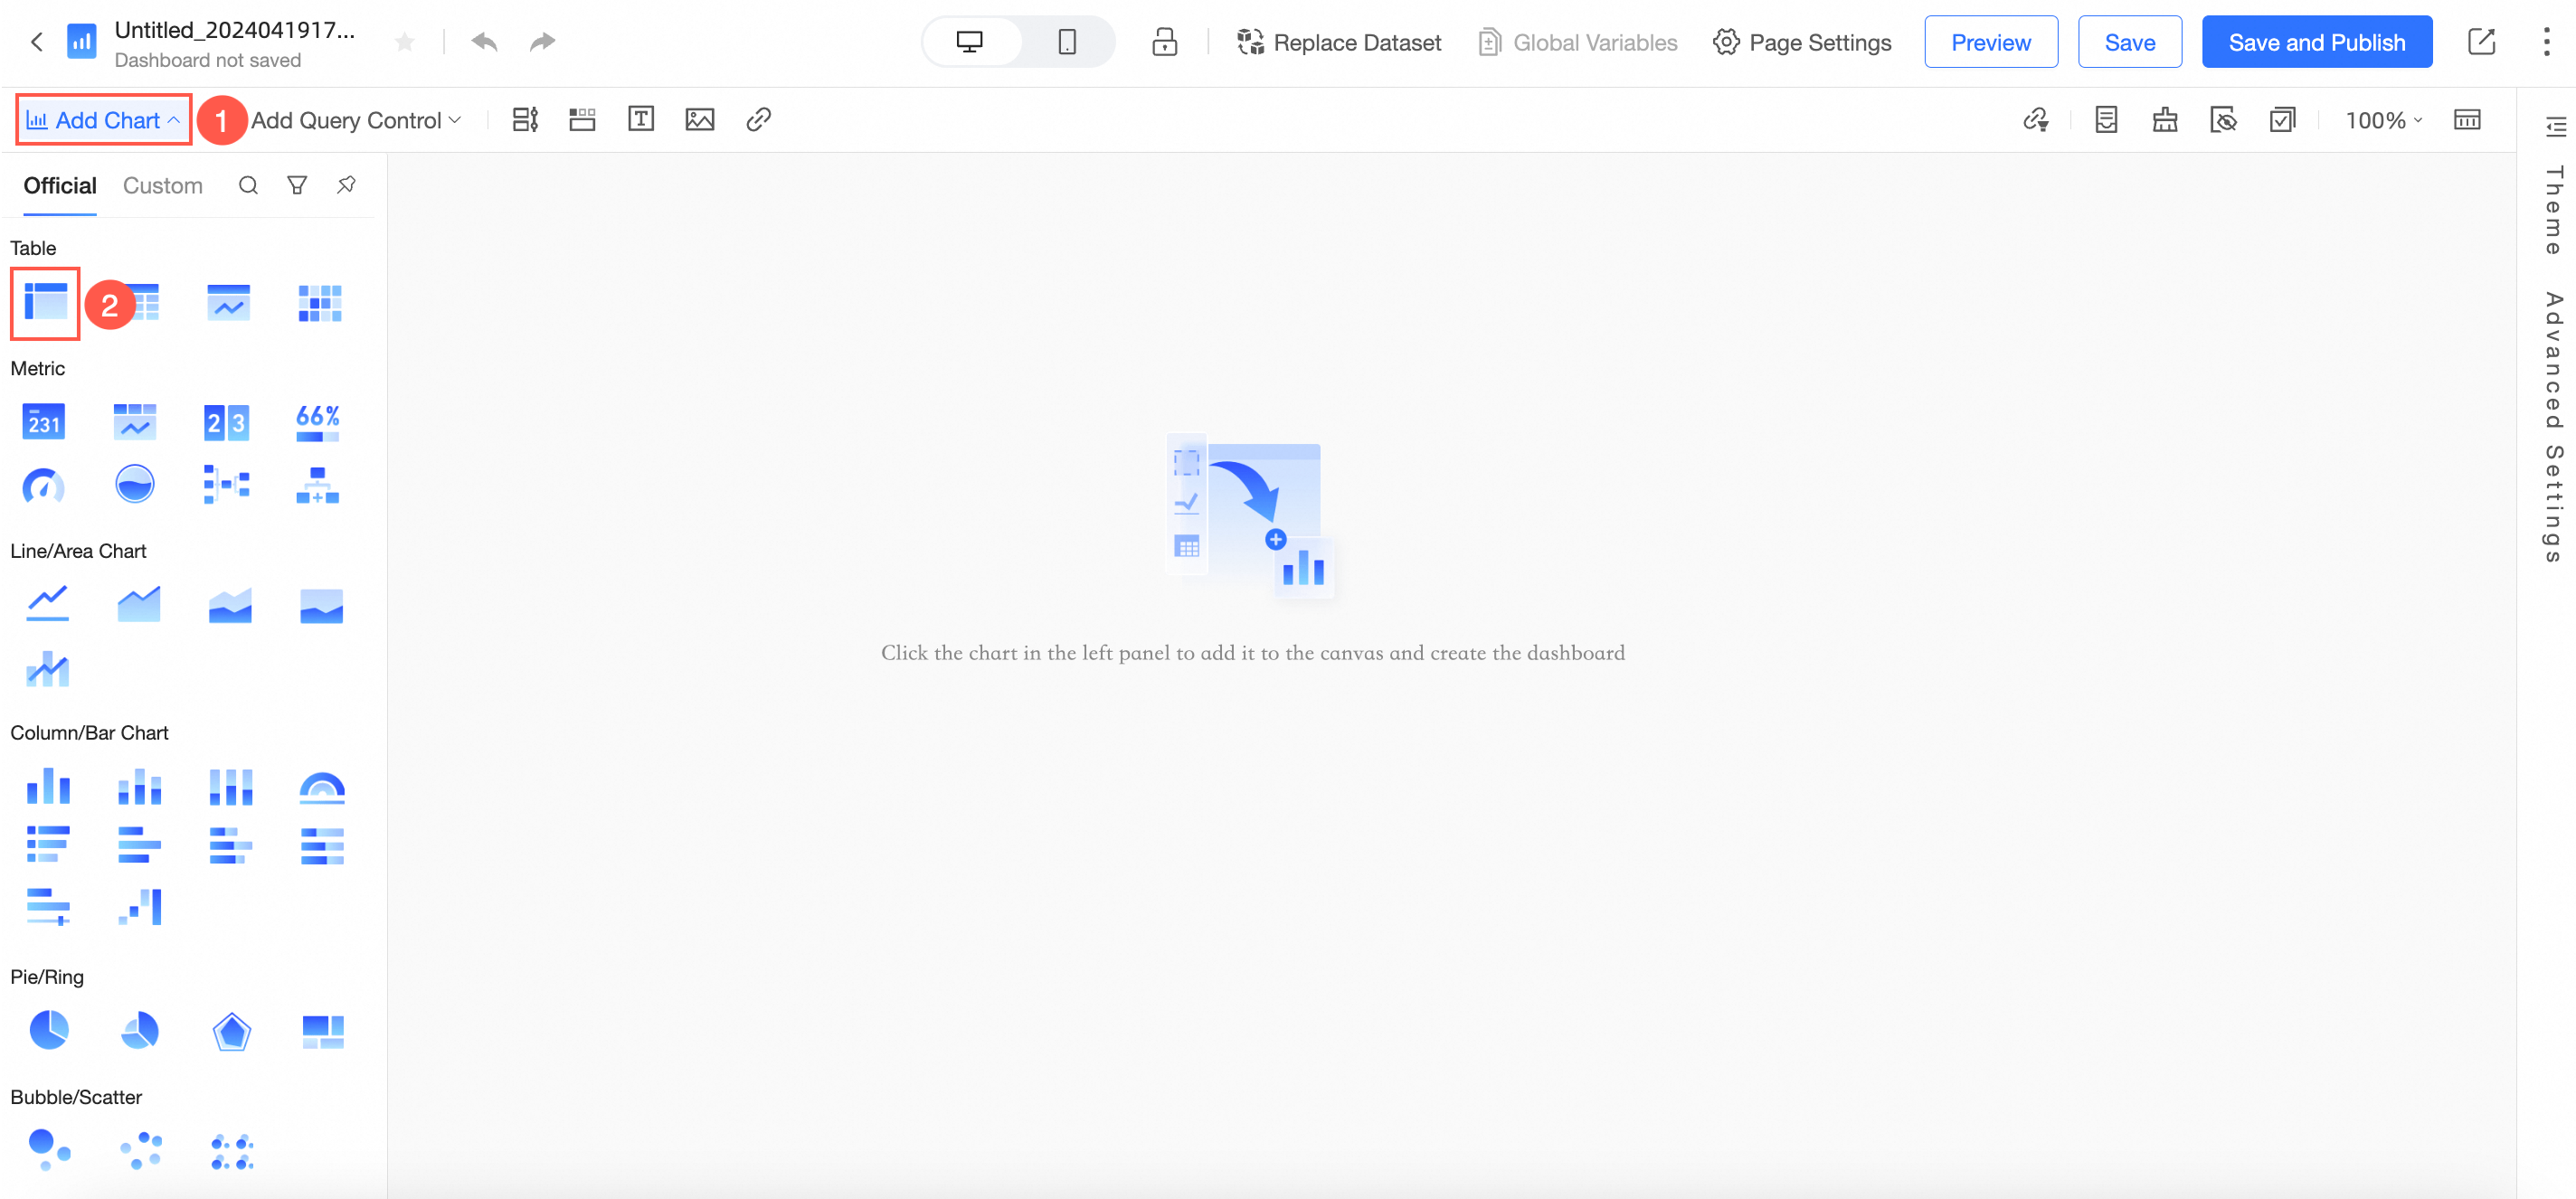Click the Save and Publish button
The height and width of the screenshot is (1199, 2576).
[2316, 42]
